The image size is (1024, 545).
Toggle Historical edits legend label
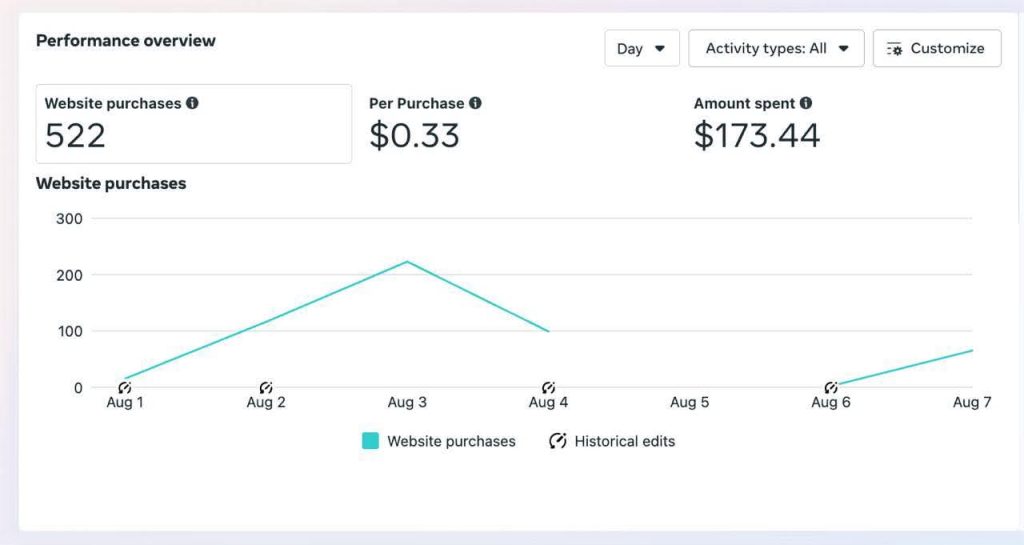624,441
